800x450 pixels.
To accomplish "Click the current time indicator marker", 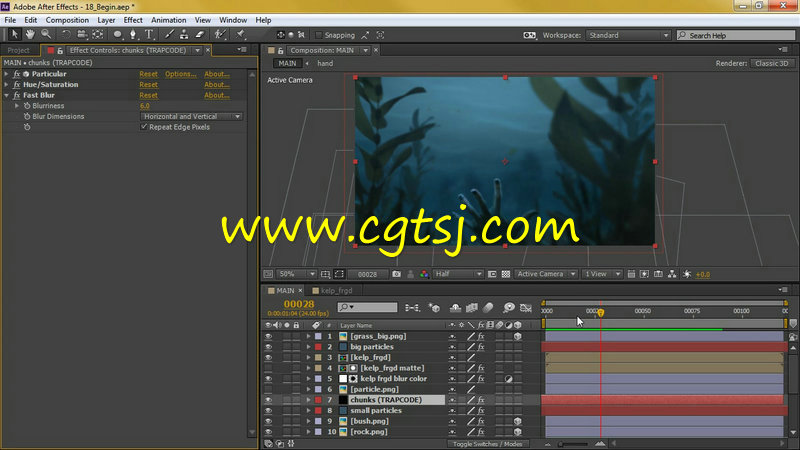I will pyautogui.click(x=601, y=312).
